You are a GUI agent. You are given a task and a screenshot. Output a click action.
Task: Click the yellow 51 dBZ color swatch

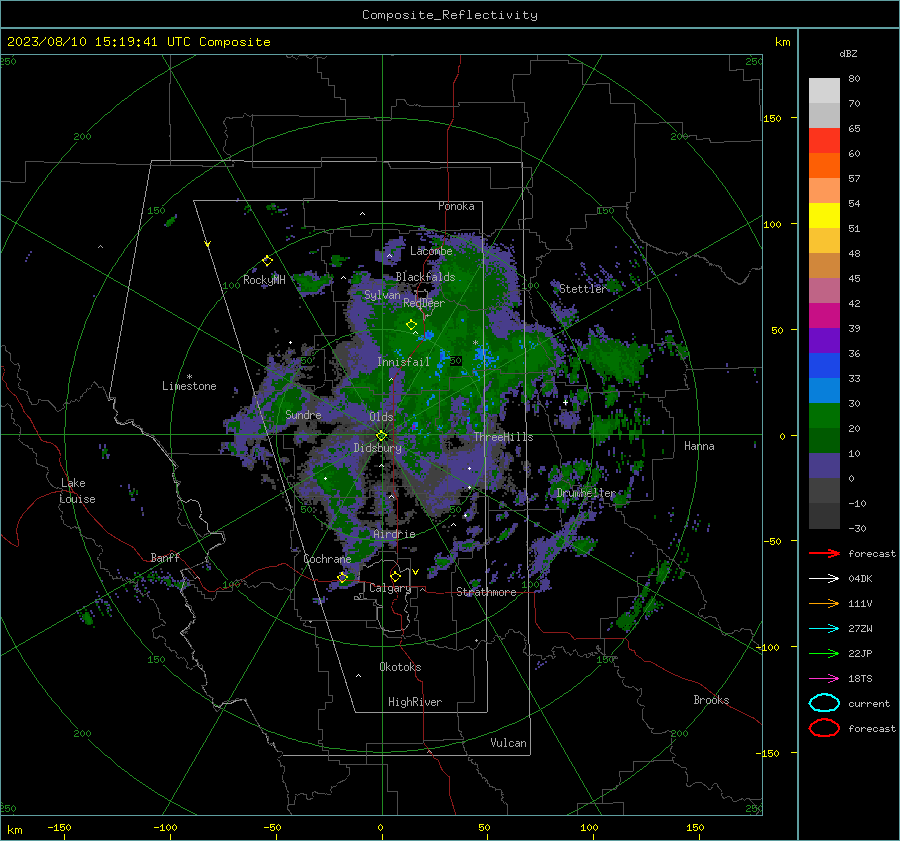coord(824,215)
